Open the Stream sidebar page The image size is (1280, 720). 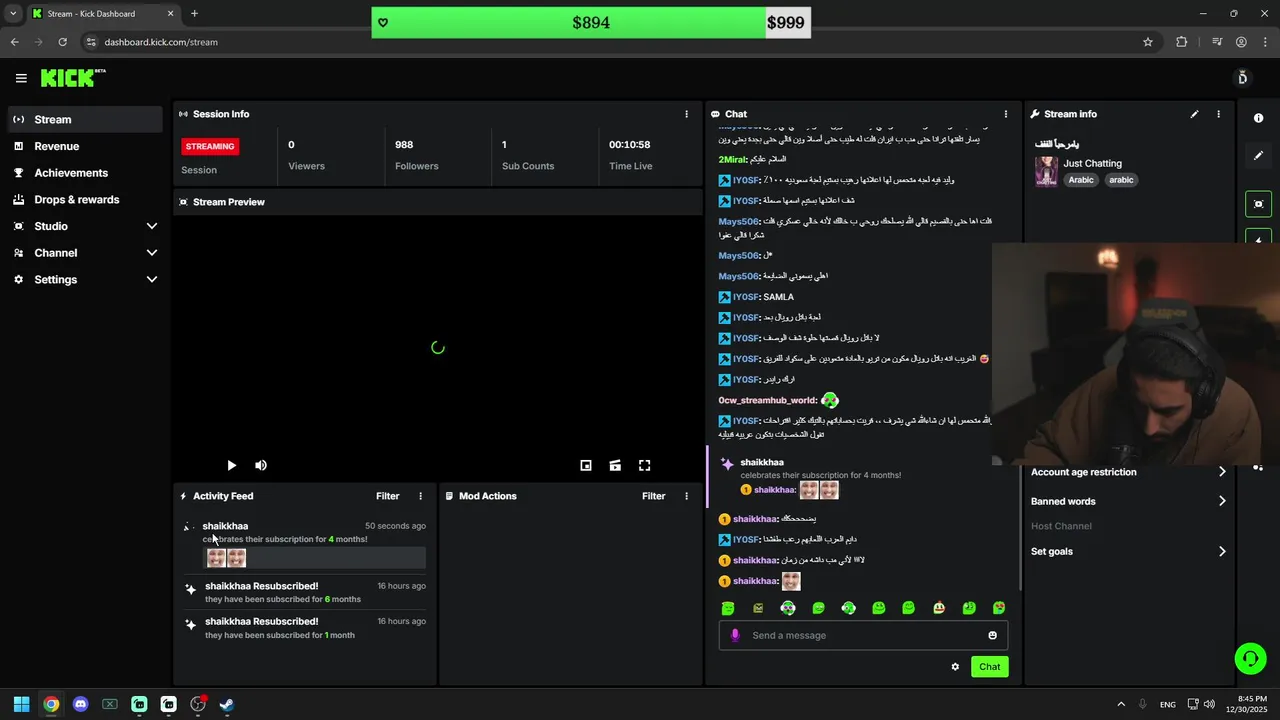coord(86,119)
